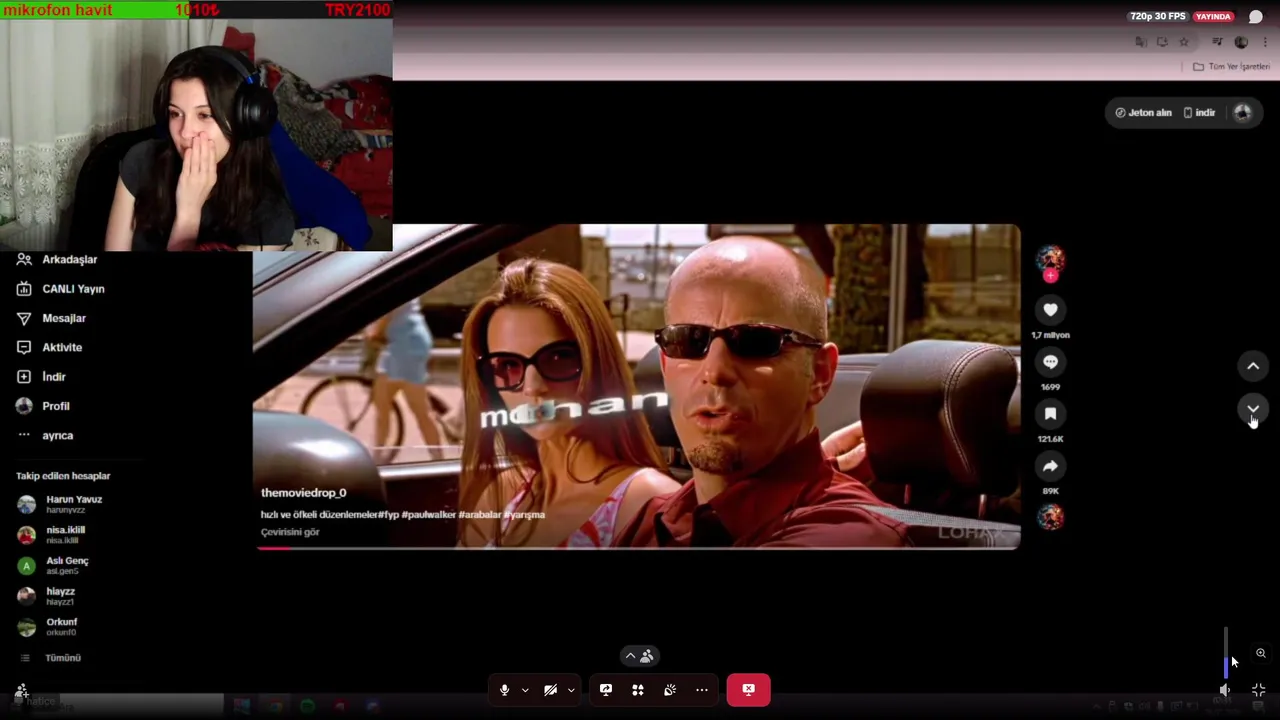Open the browser three-dot menu

pos(1266,42)
